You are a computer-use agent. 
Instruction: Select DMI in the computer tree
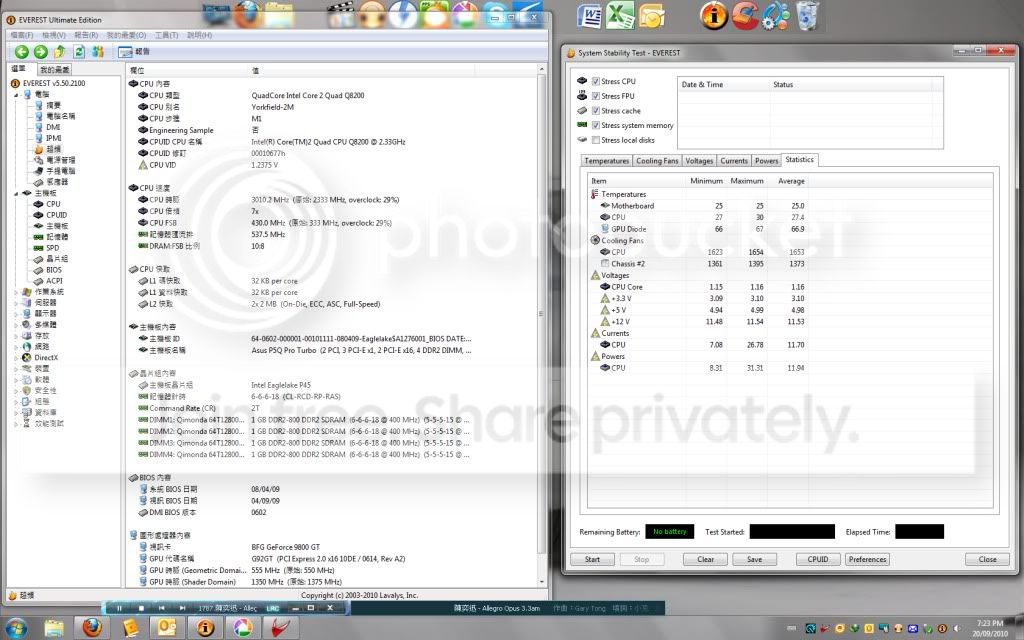coord(53,127)
